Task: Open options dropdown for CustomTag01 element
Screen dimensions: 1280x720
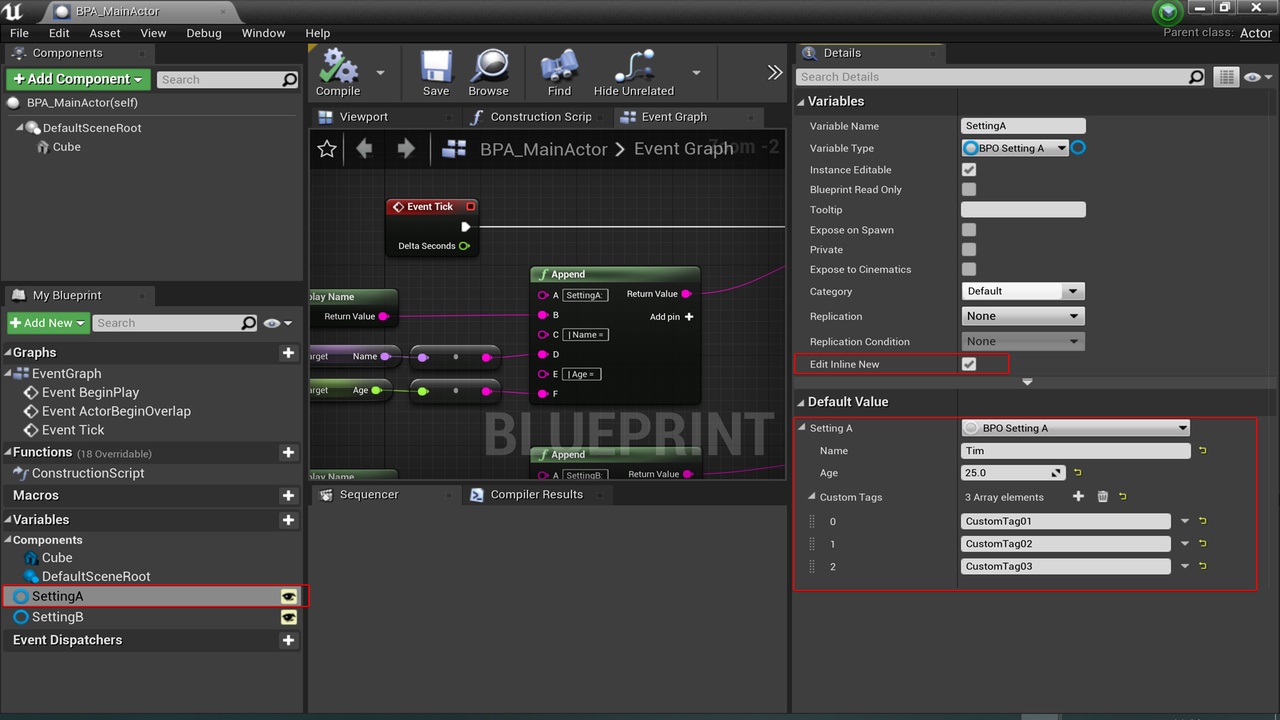Action: pos(1185,521)
